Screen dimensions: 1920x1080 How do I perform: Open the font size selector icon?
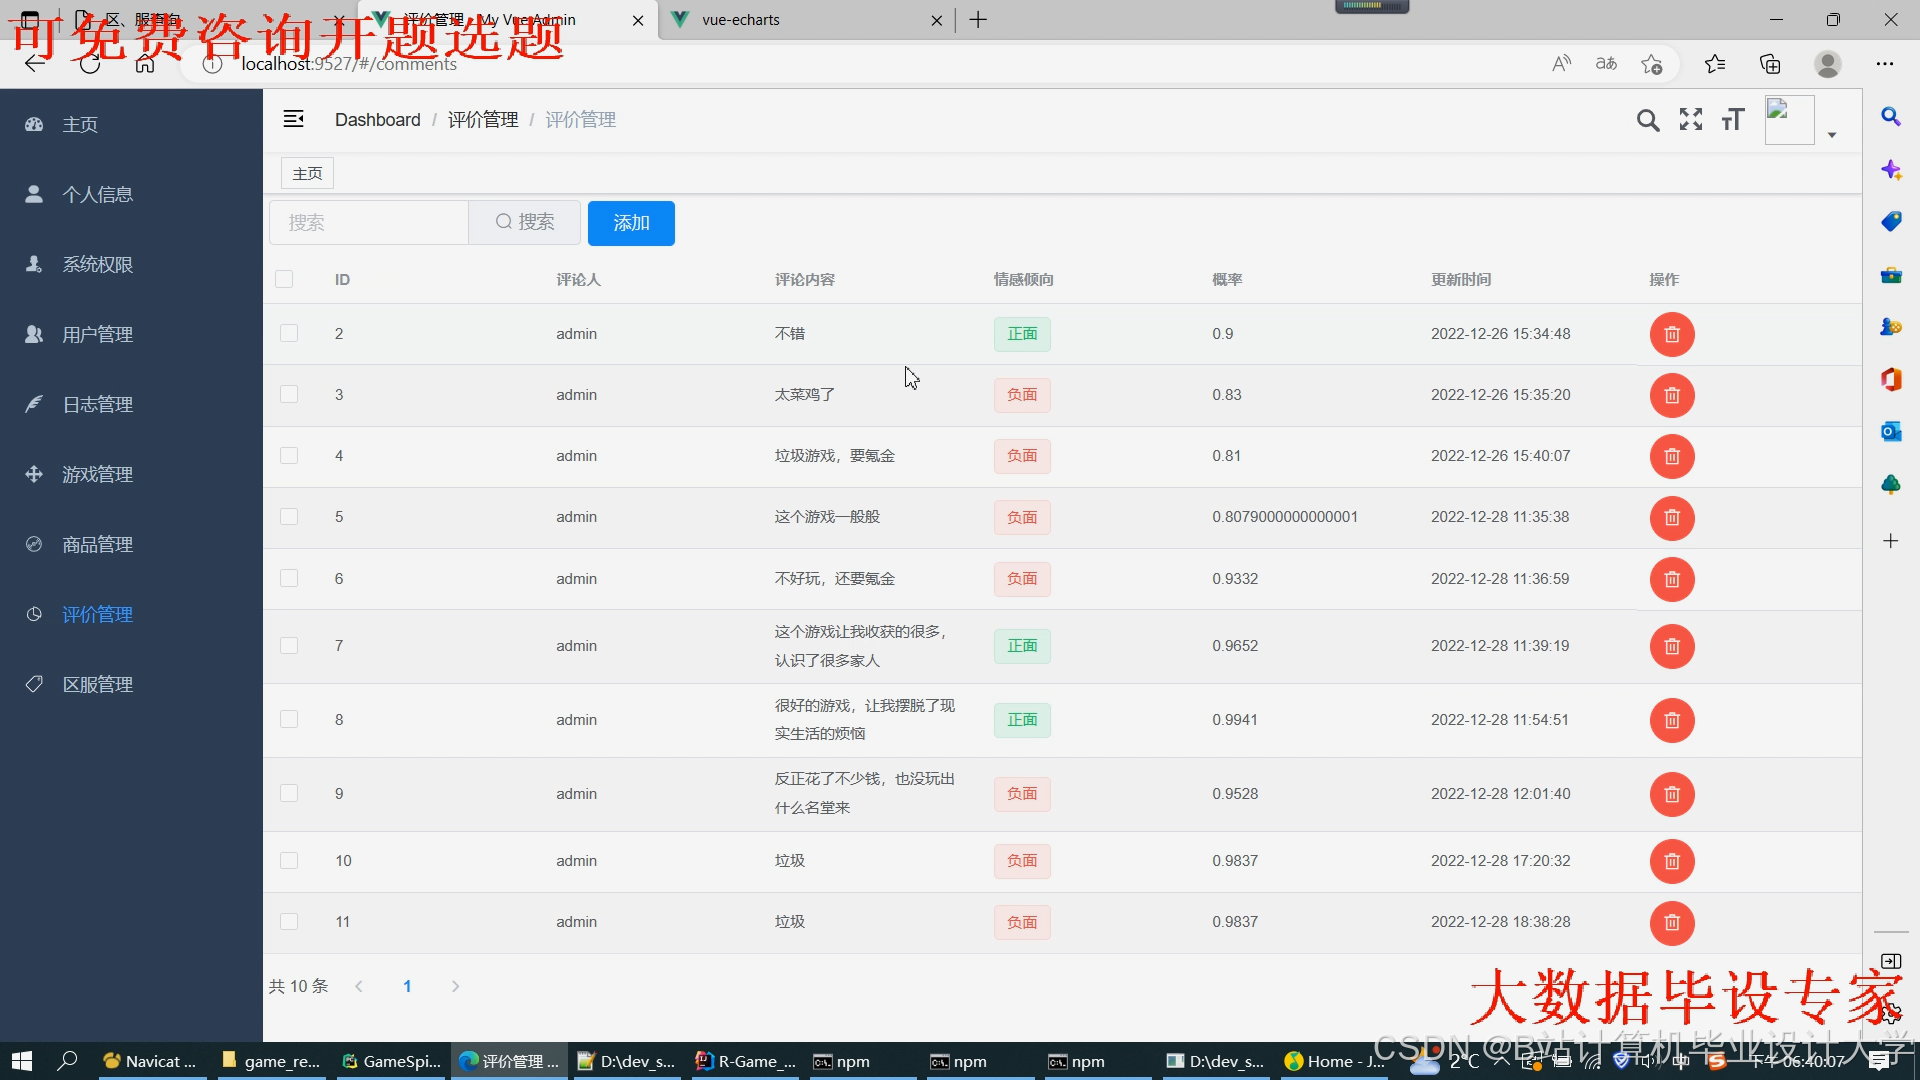(1733, 120)
